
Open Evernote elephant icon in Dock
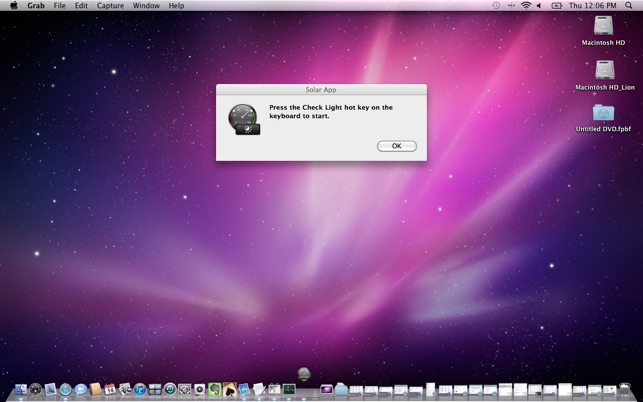pyautogui.click(x=214, y=389)
